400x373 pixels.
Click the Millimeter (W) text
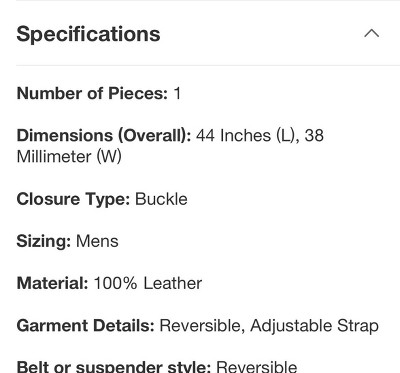click(69, 157)
